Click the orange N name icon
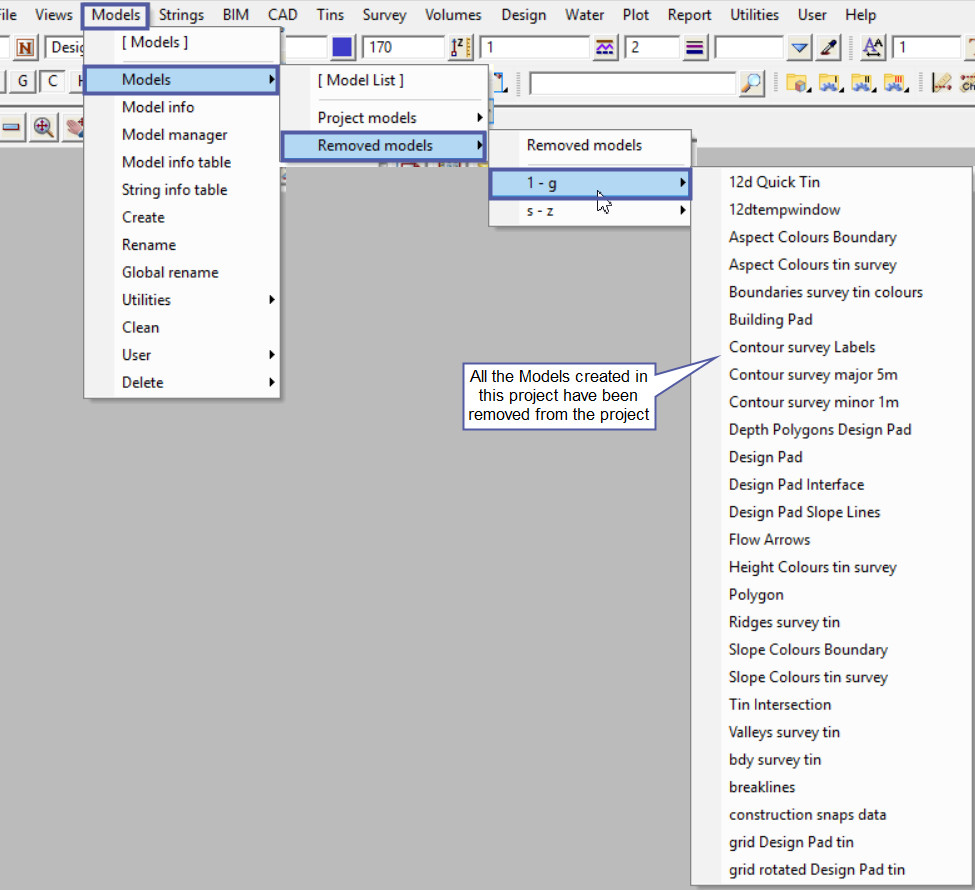975x890 pixels. [25, 47]
